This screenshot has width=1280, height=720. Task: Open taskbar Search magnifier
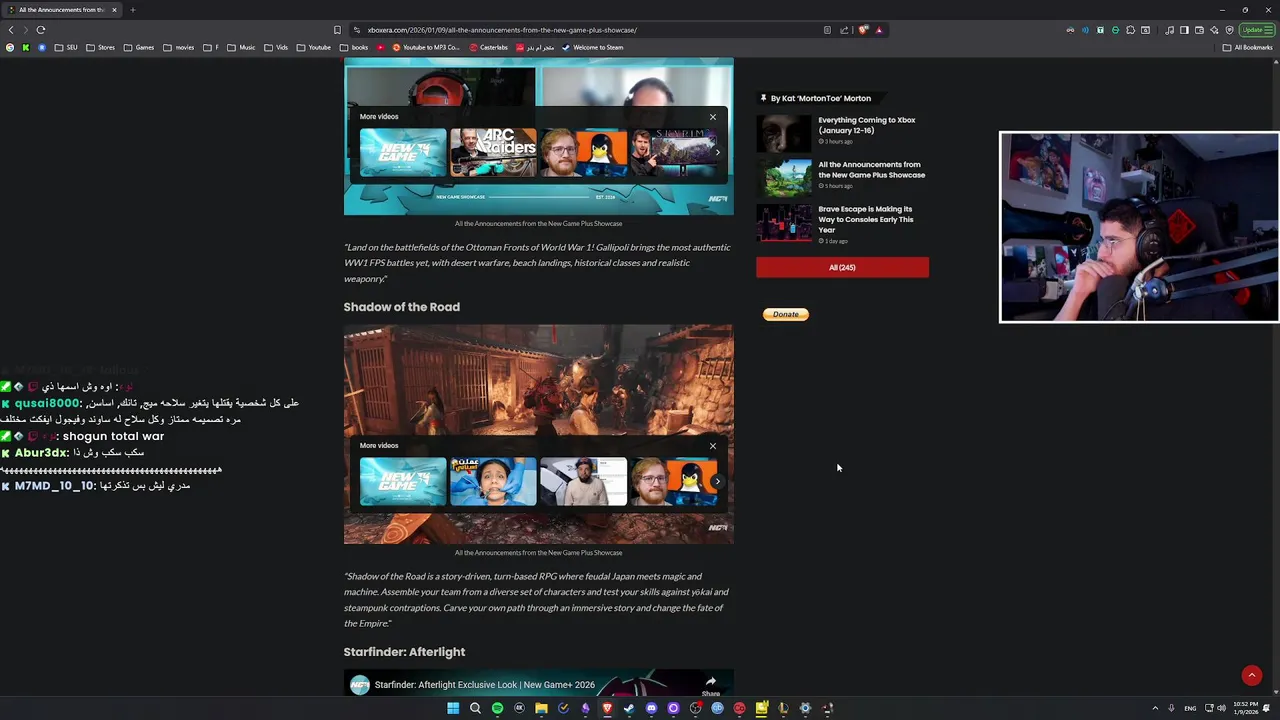(475, 708)
